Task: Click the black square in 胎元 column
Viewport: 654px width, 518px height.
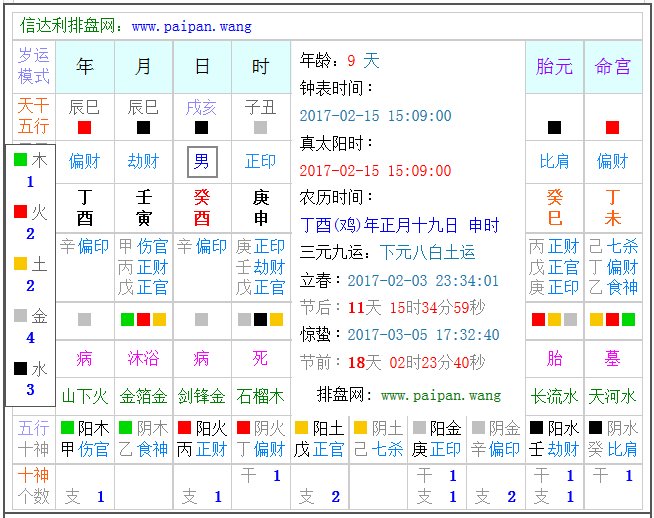Action: click(554, 128)
